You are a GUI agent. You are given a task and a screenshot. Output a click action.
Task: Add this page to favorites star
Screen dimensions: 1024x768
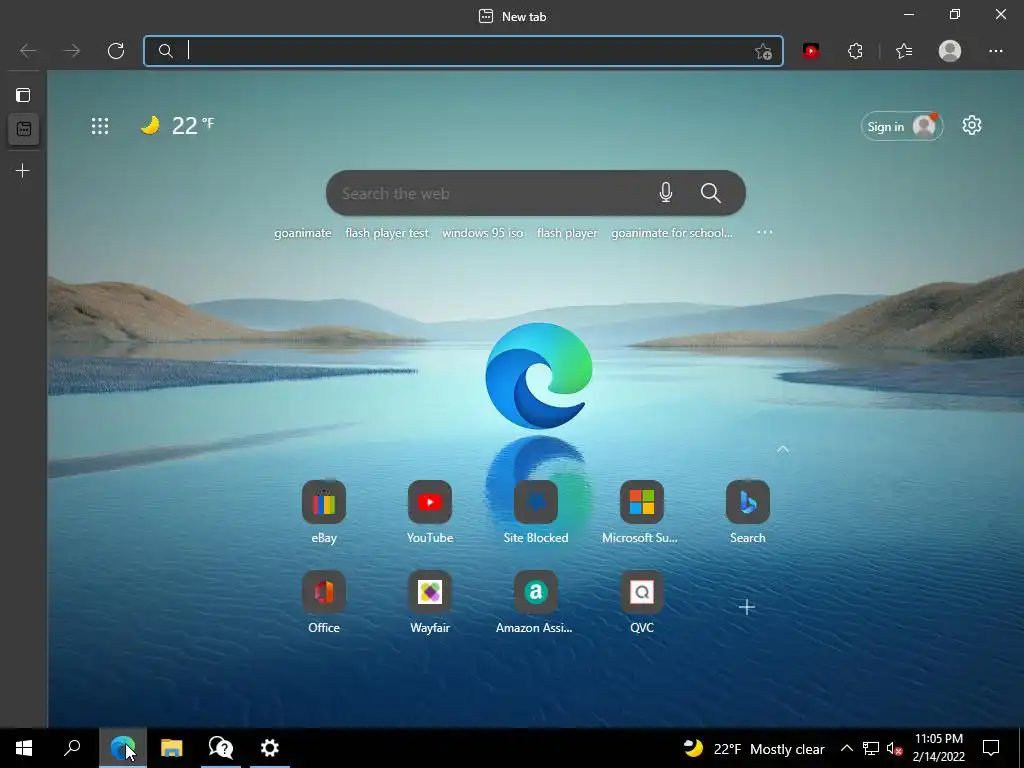click(763, 52)
